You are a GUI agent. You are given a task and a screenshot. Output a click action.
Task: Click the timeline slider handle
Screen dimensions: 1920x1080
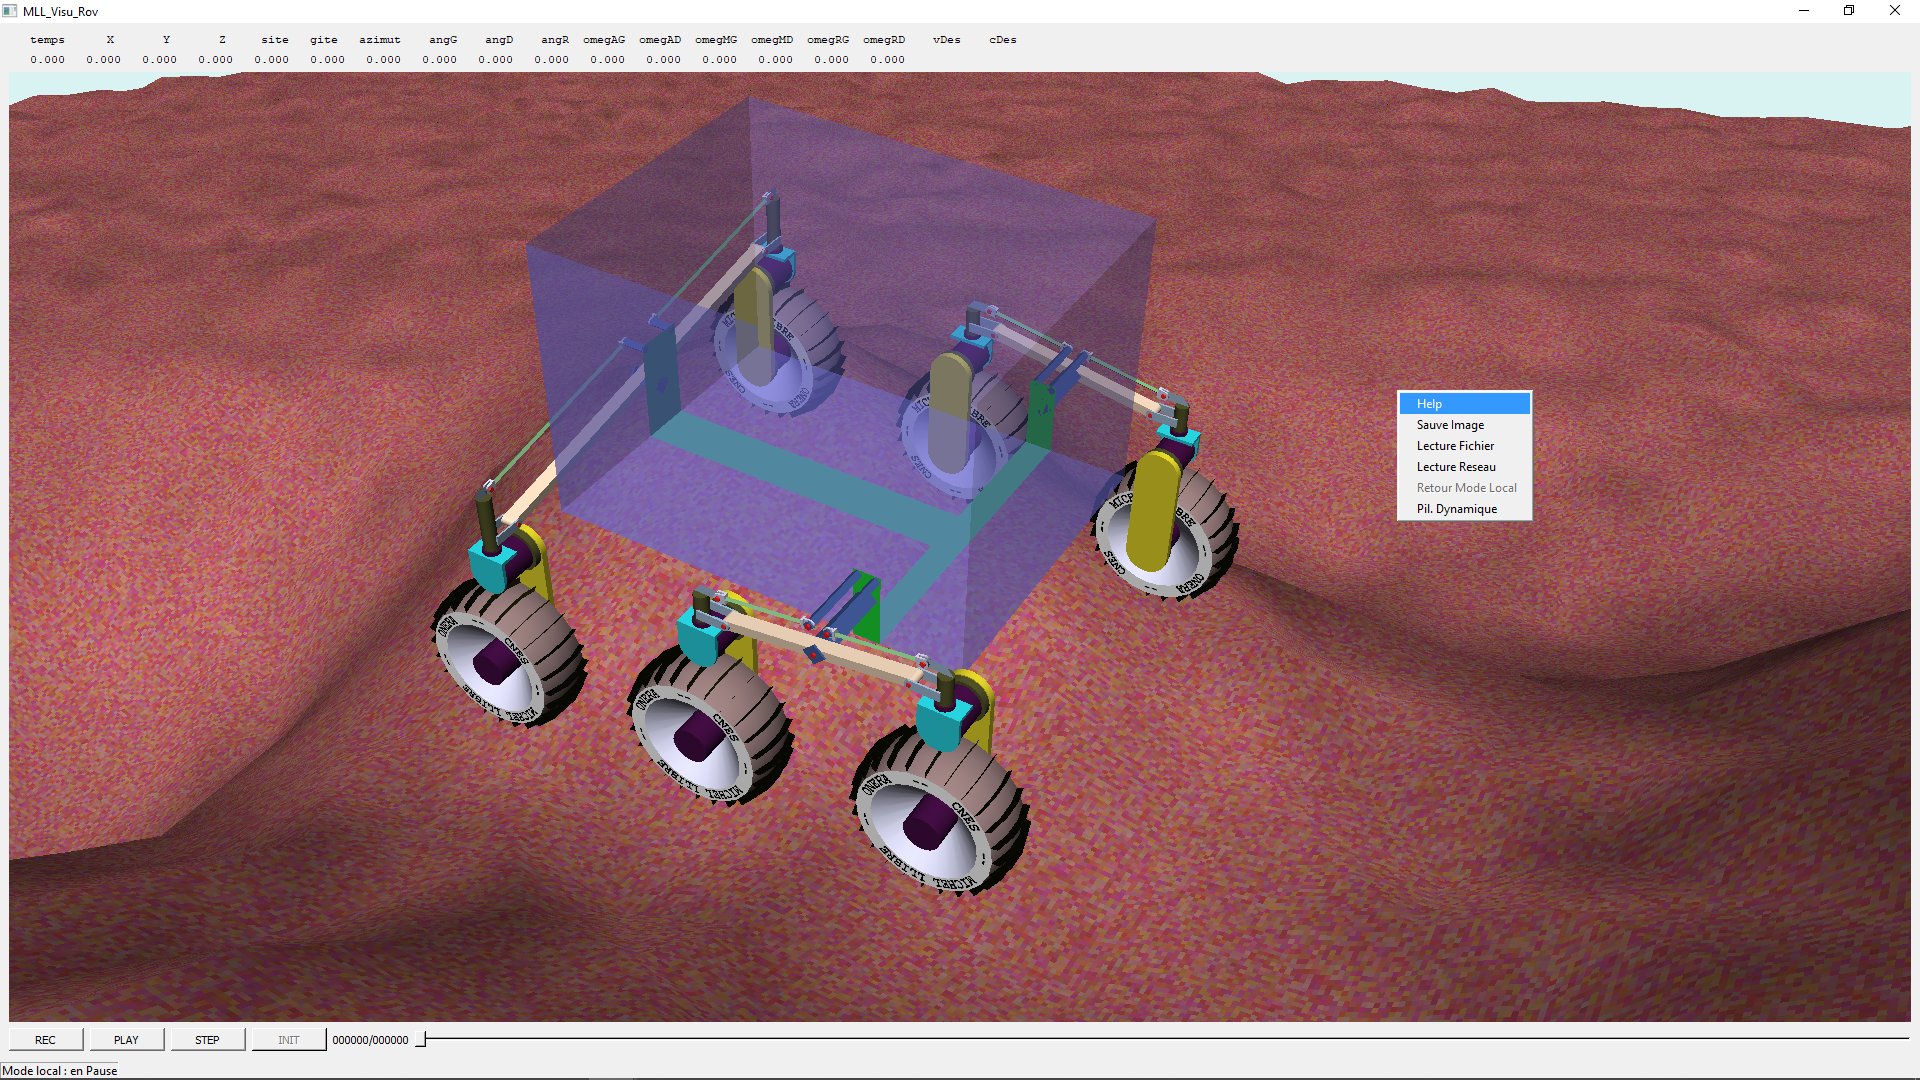click(421, 1040)
